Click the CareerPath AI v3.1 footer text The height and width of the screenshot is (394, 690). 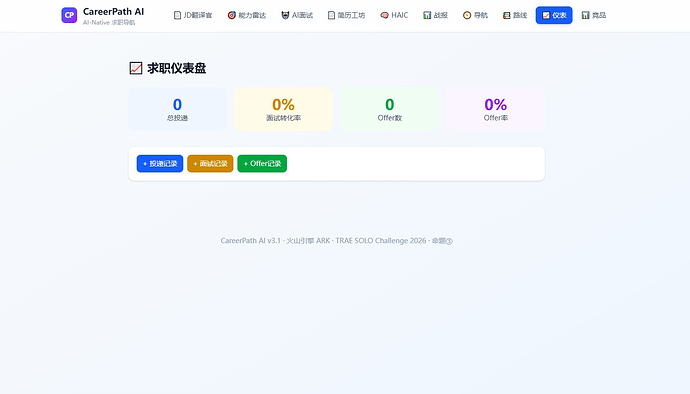click(x=337, y=241)
